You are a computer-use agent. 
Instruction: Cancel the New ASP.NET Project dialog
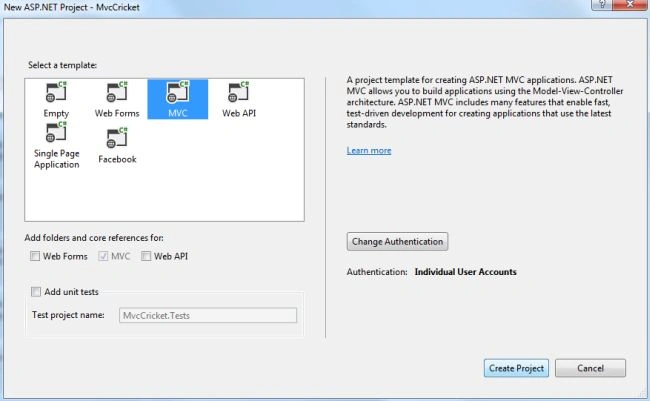[x=590, y=368]
